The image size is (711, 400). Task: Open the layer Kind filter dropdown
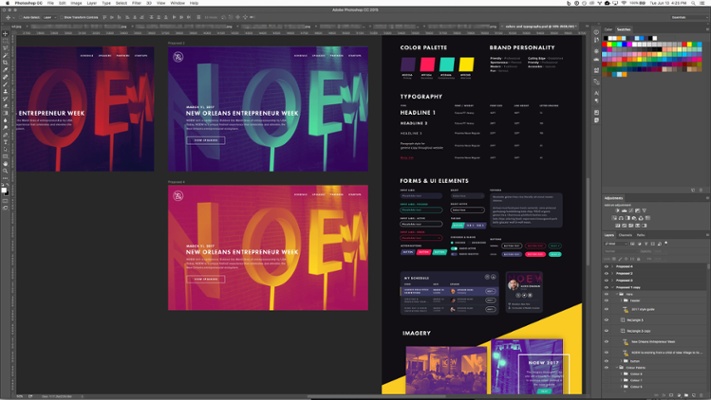[616, 244]
